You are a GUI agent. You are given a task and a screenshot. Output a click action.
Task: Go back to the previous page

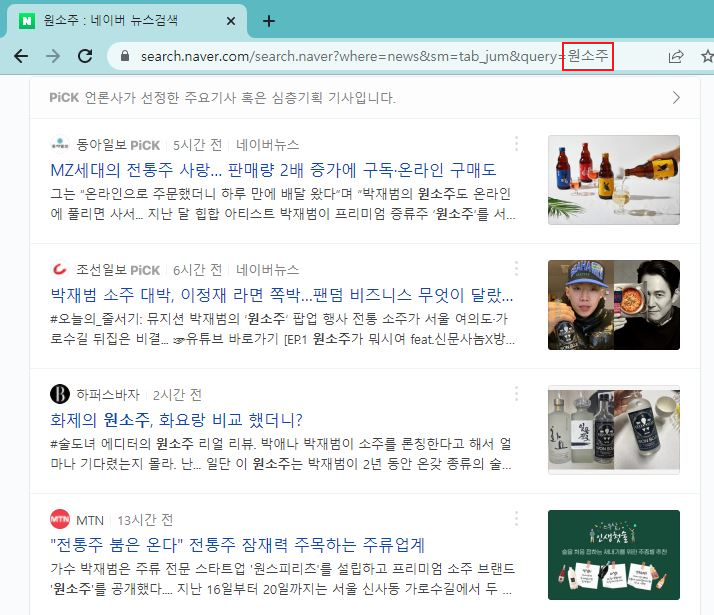pyautogui.click(x=21, y=56)
